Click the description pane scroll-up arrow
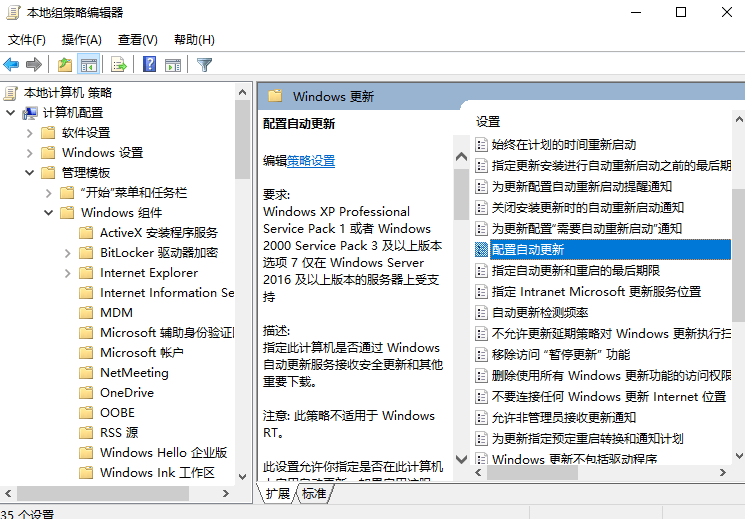Viewport: 745px width, 519px height. point(461,156)
